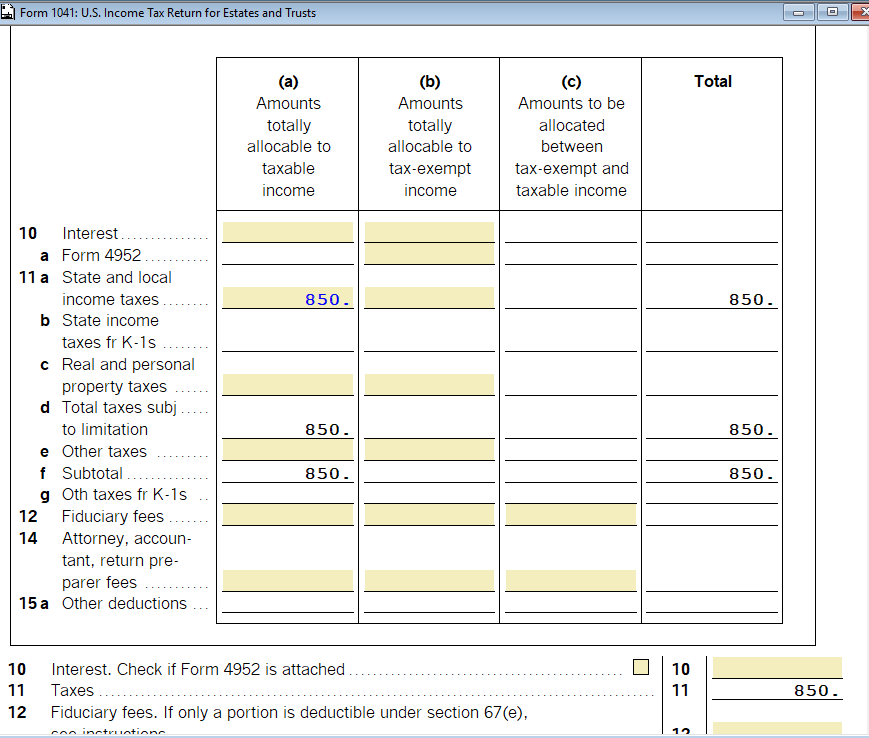Viewport: 869px width, 738px height.
Task: Click line 11 Taxes amount showing 850
Action: point(777,689)
